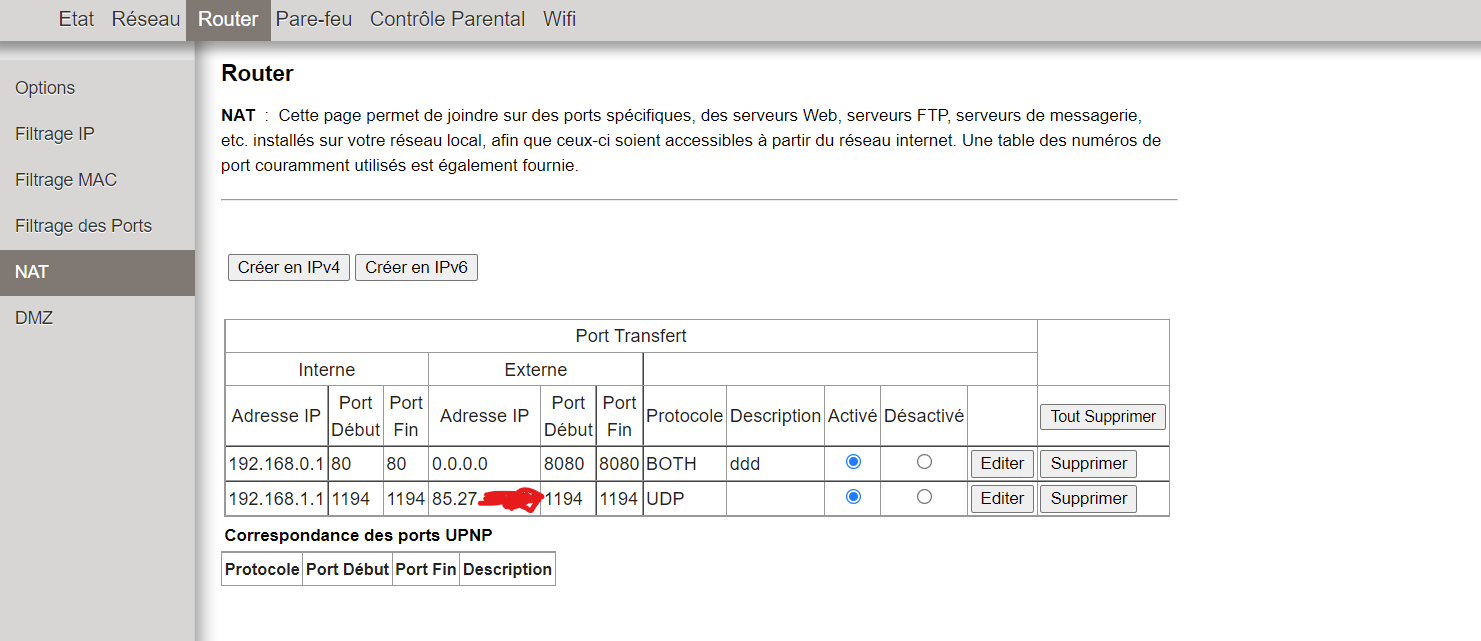Open the Wifi tab

tap(560, 19)
